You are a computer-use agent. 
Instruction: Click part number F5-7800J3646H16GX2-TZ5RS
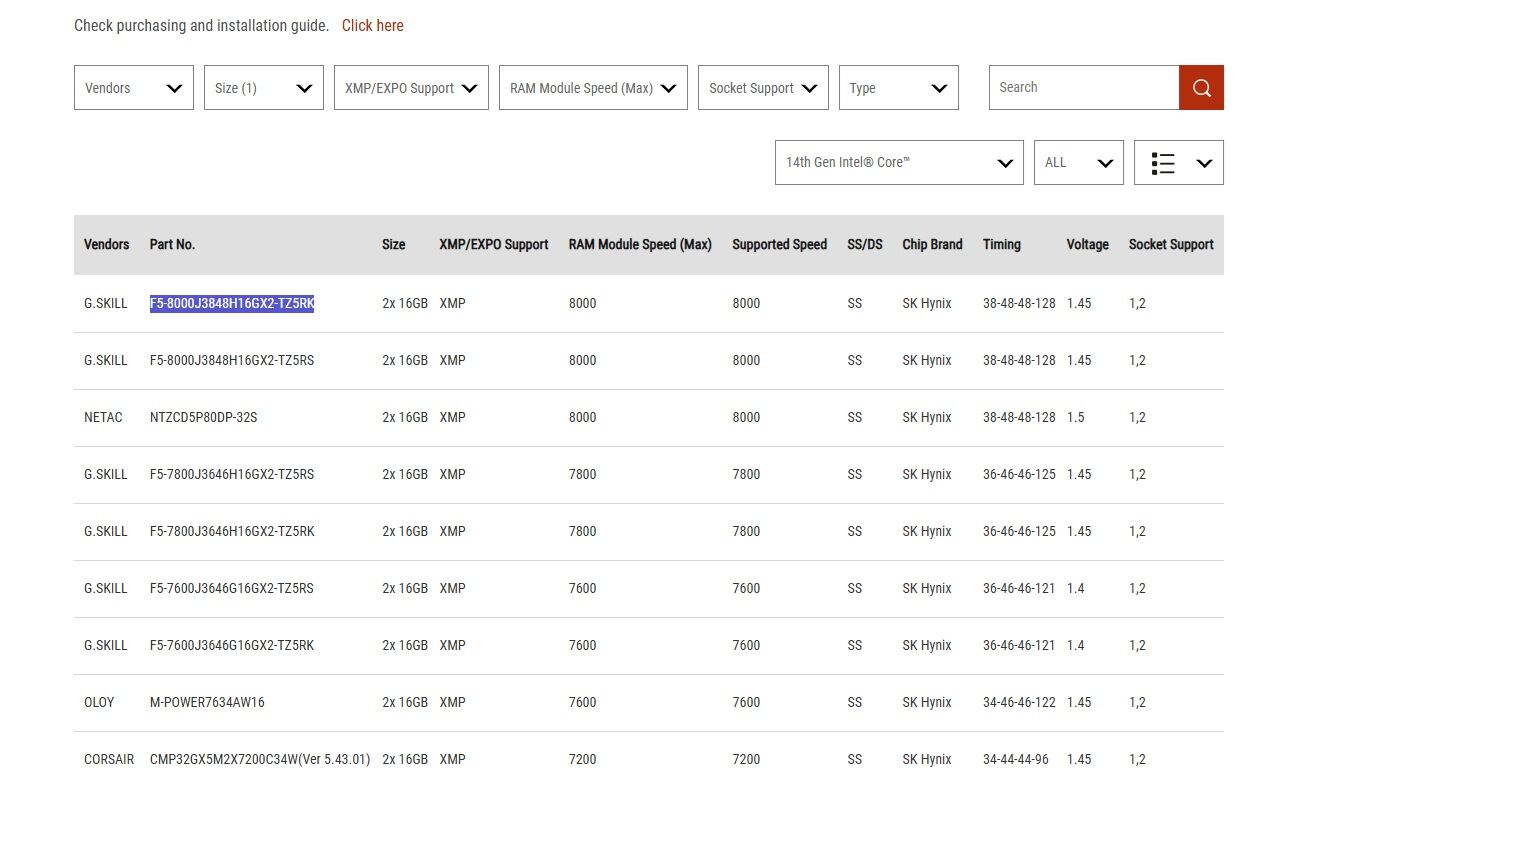[232, 475]
